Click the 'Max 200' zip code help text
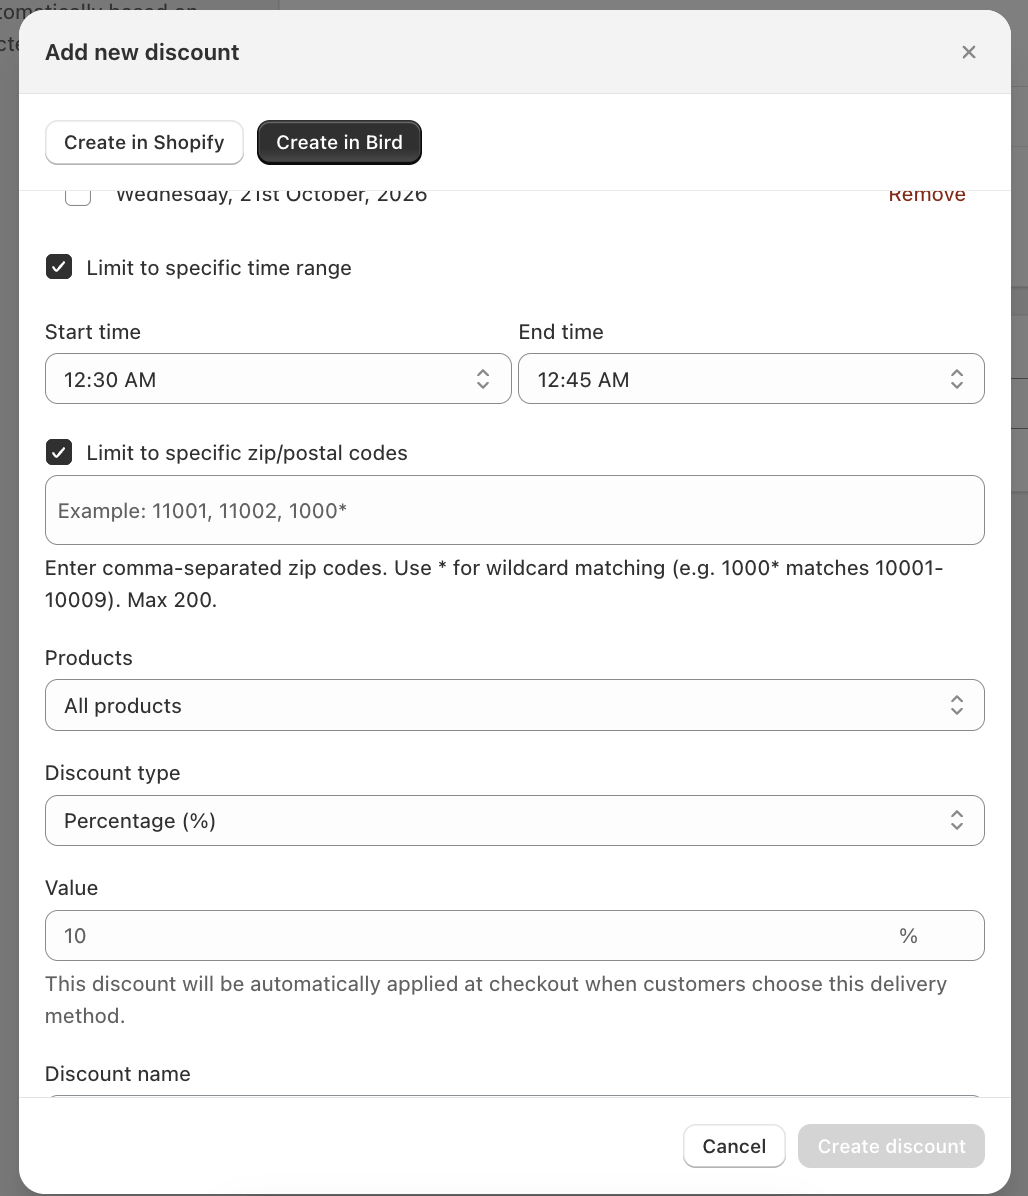The width and height of the screenshot is (1028, 1196). (x=494, y=584)
